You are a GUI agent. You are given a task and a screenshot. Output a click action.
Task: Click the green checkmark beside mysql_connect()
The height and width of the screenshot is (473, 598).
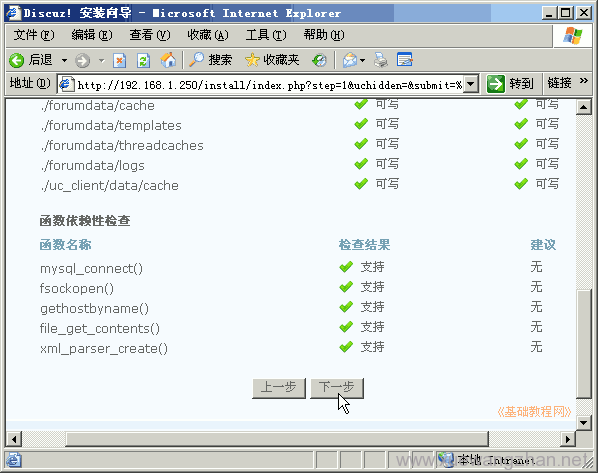coord(346,267)
